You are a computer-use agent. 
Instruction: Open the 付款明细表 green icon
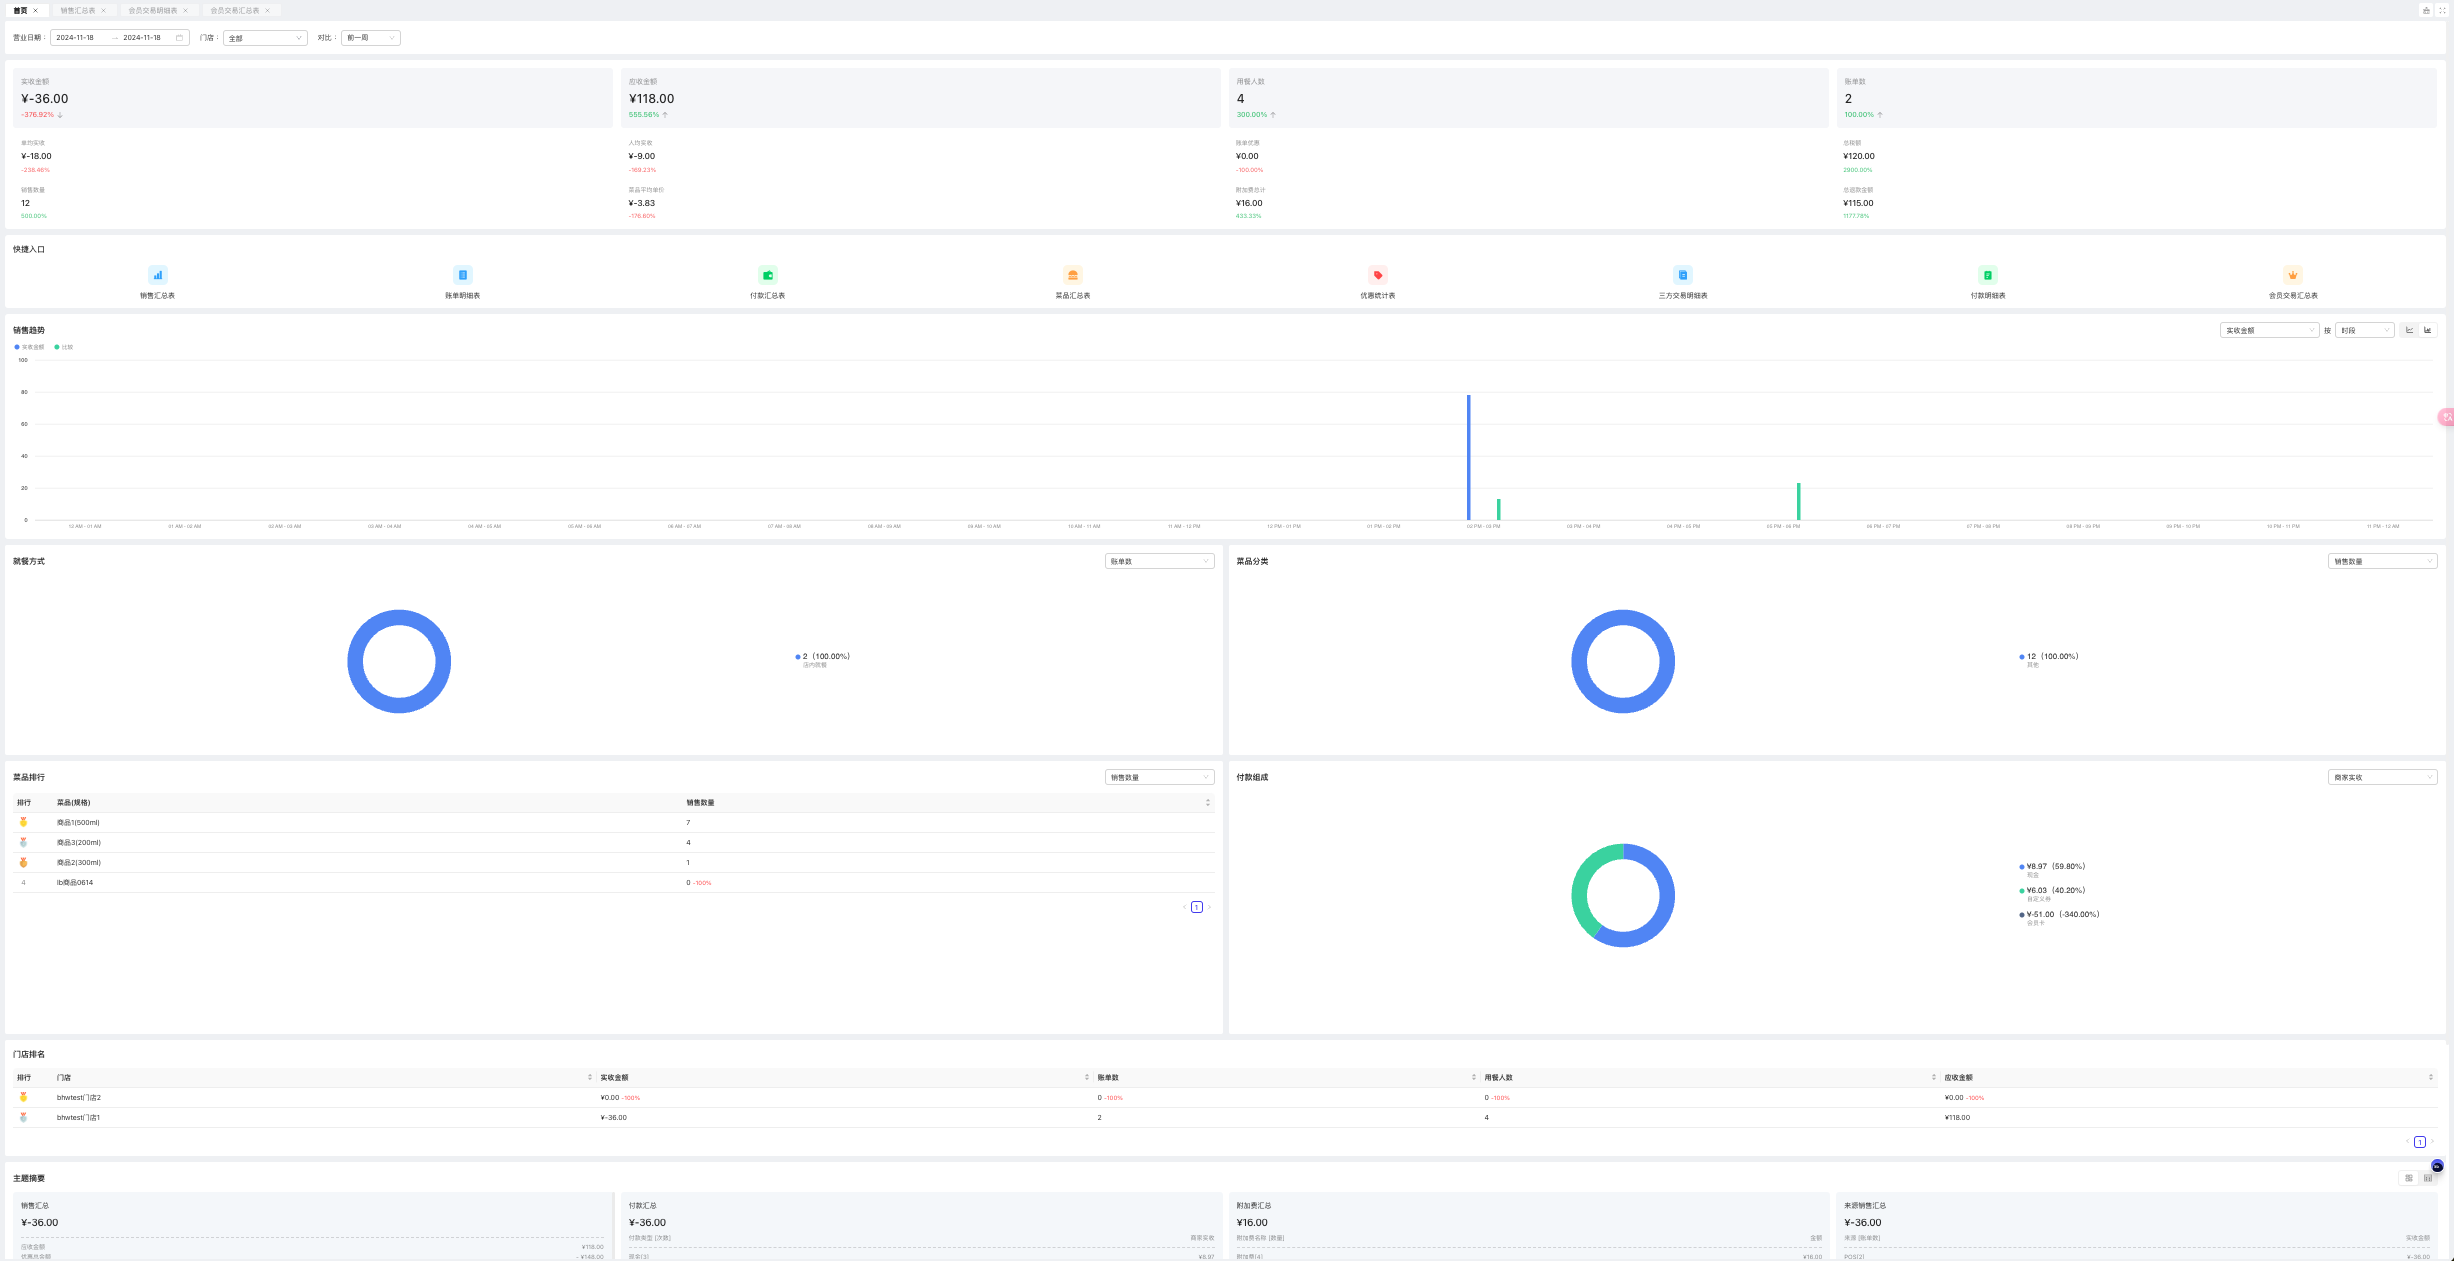point(1988,275)
